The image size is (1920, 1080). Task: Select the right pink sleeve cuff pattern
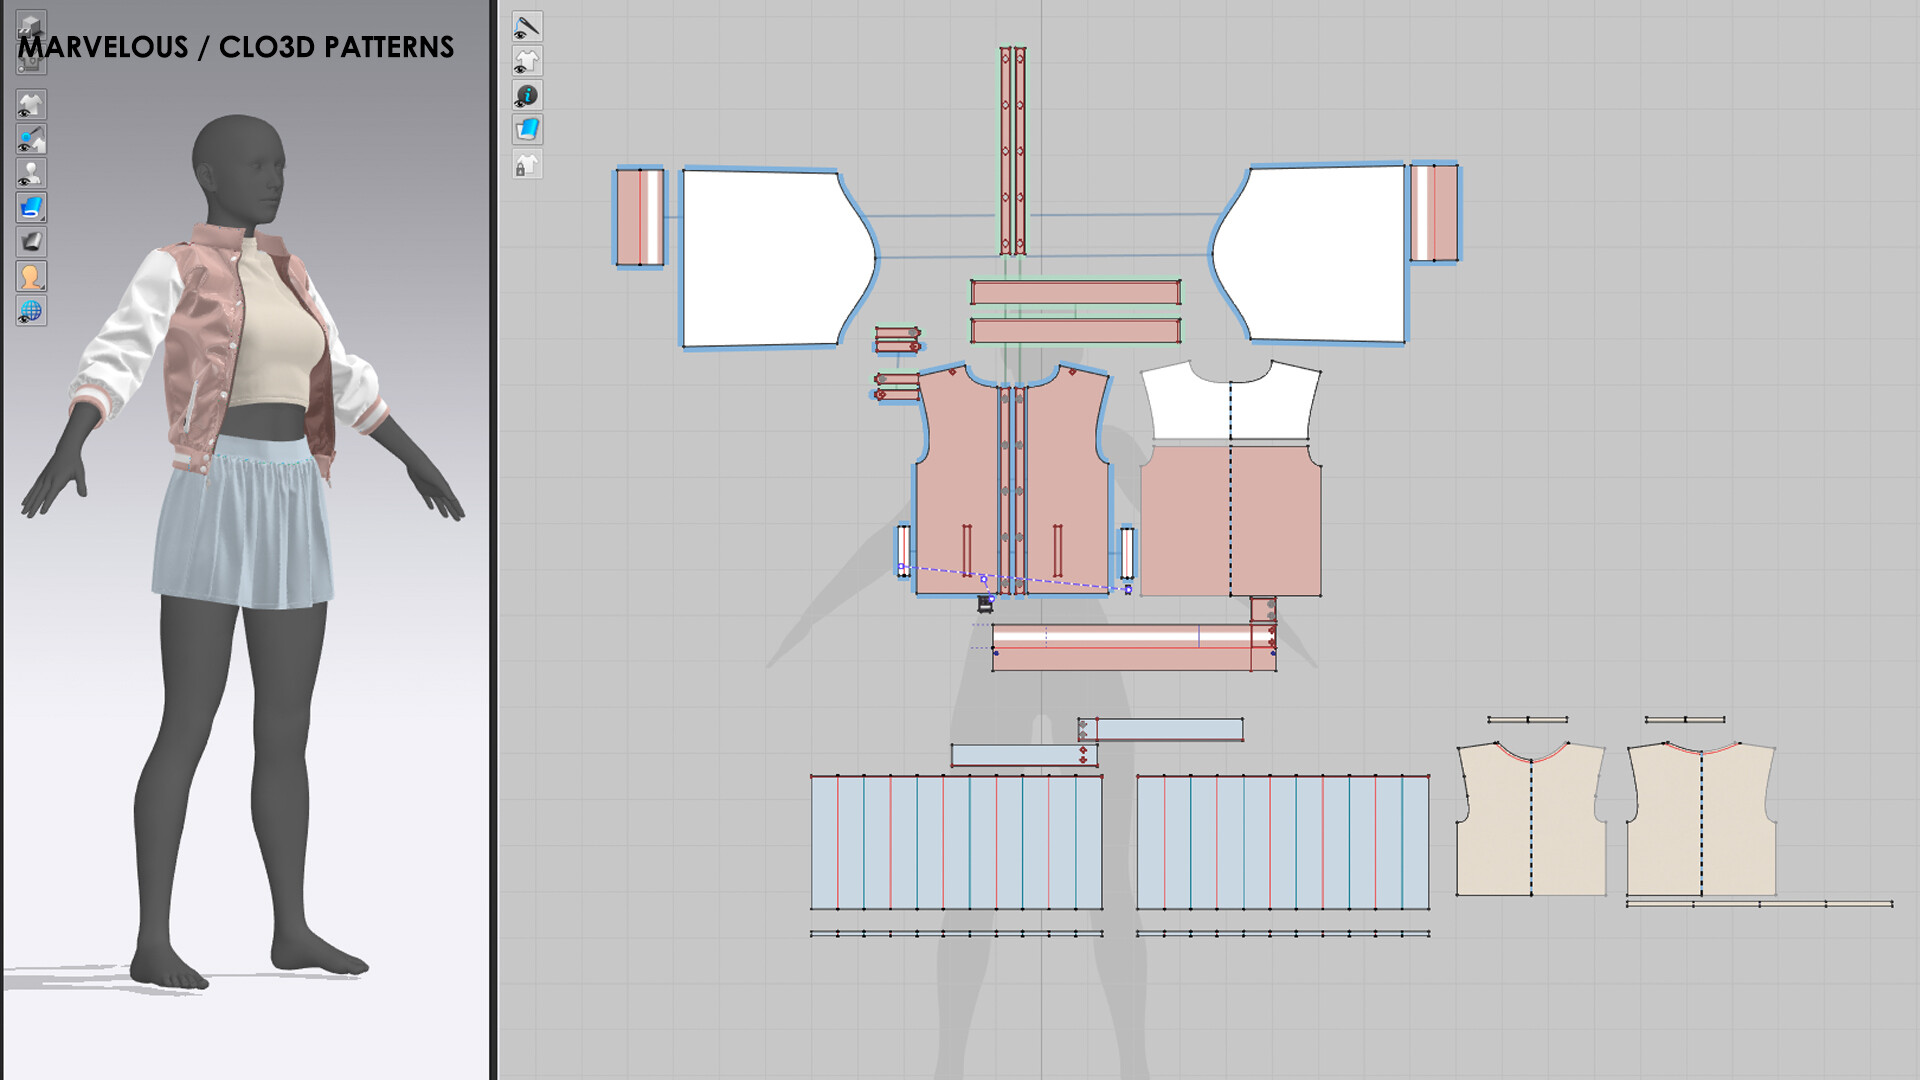click(1434, 212)
